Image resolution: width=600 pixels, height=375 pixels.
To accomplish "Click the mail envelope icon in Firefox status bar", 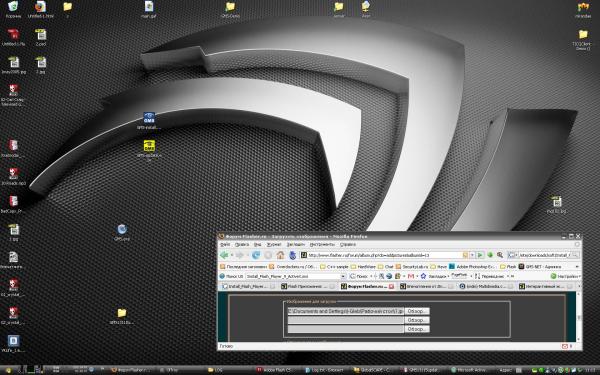I will point(565,346).
